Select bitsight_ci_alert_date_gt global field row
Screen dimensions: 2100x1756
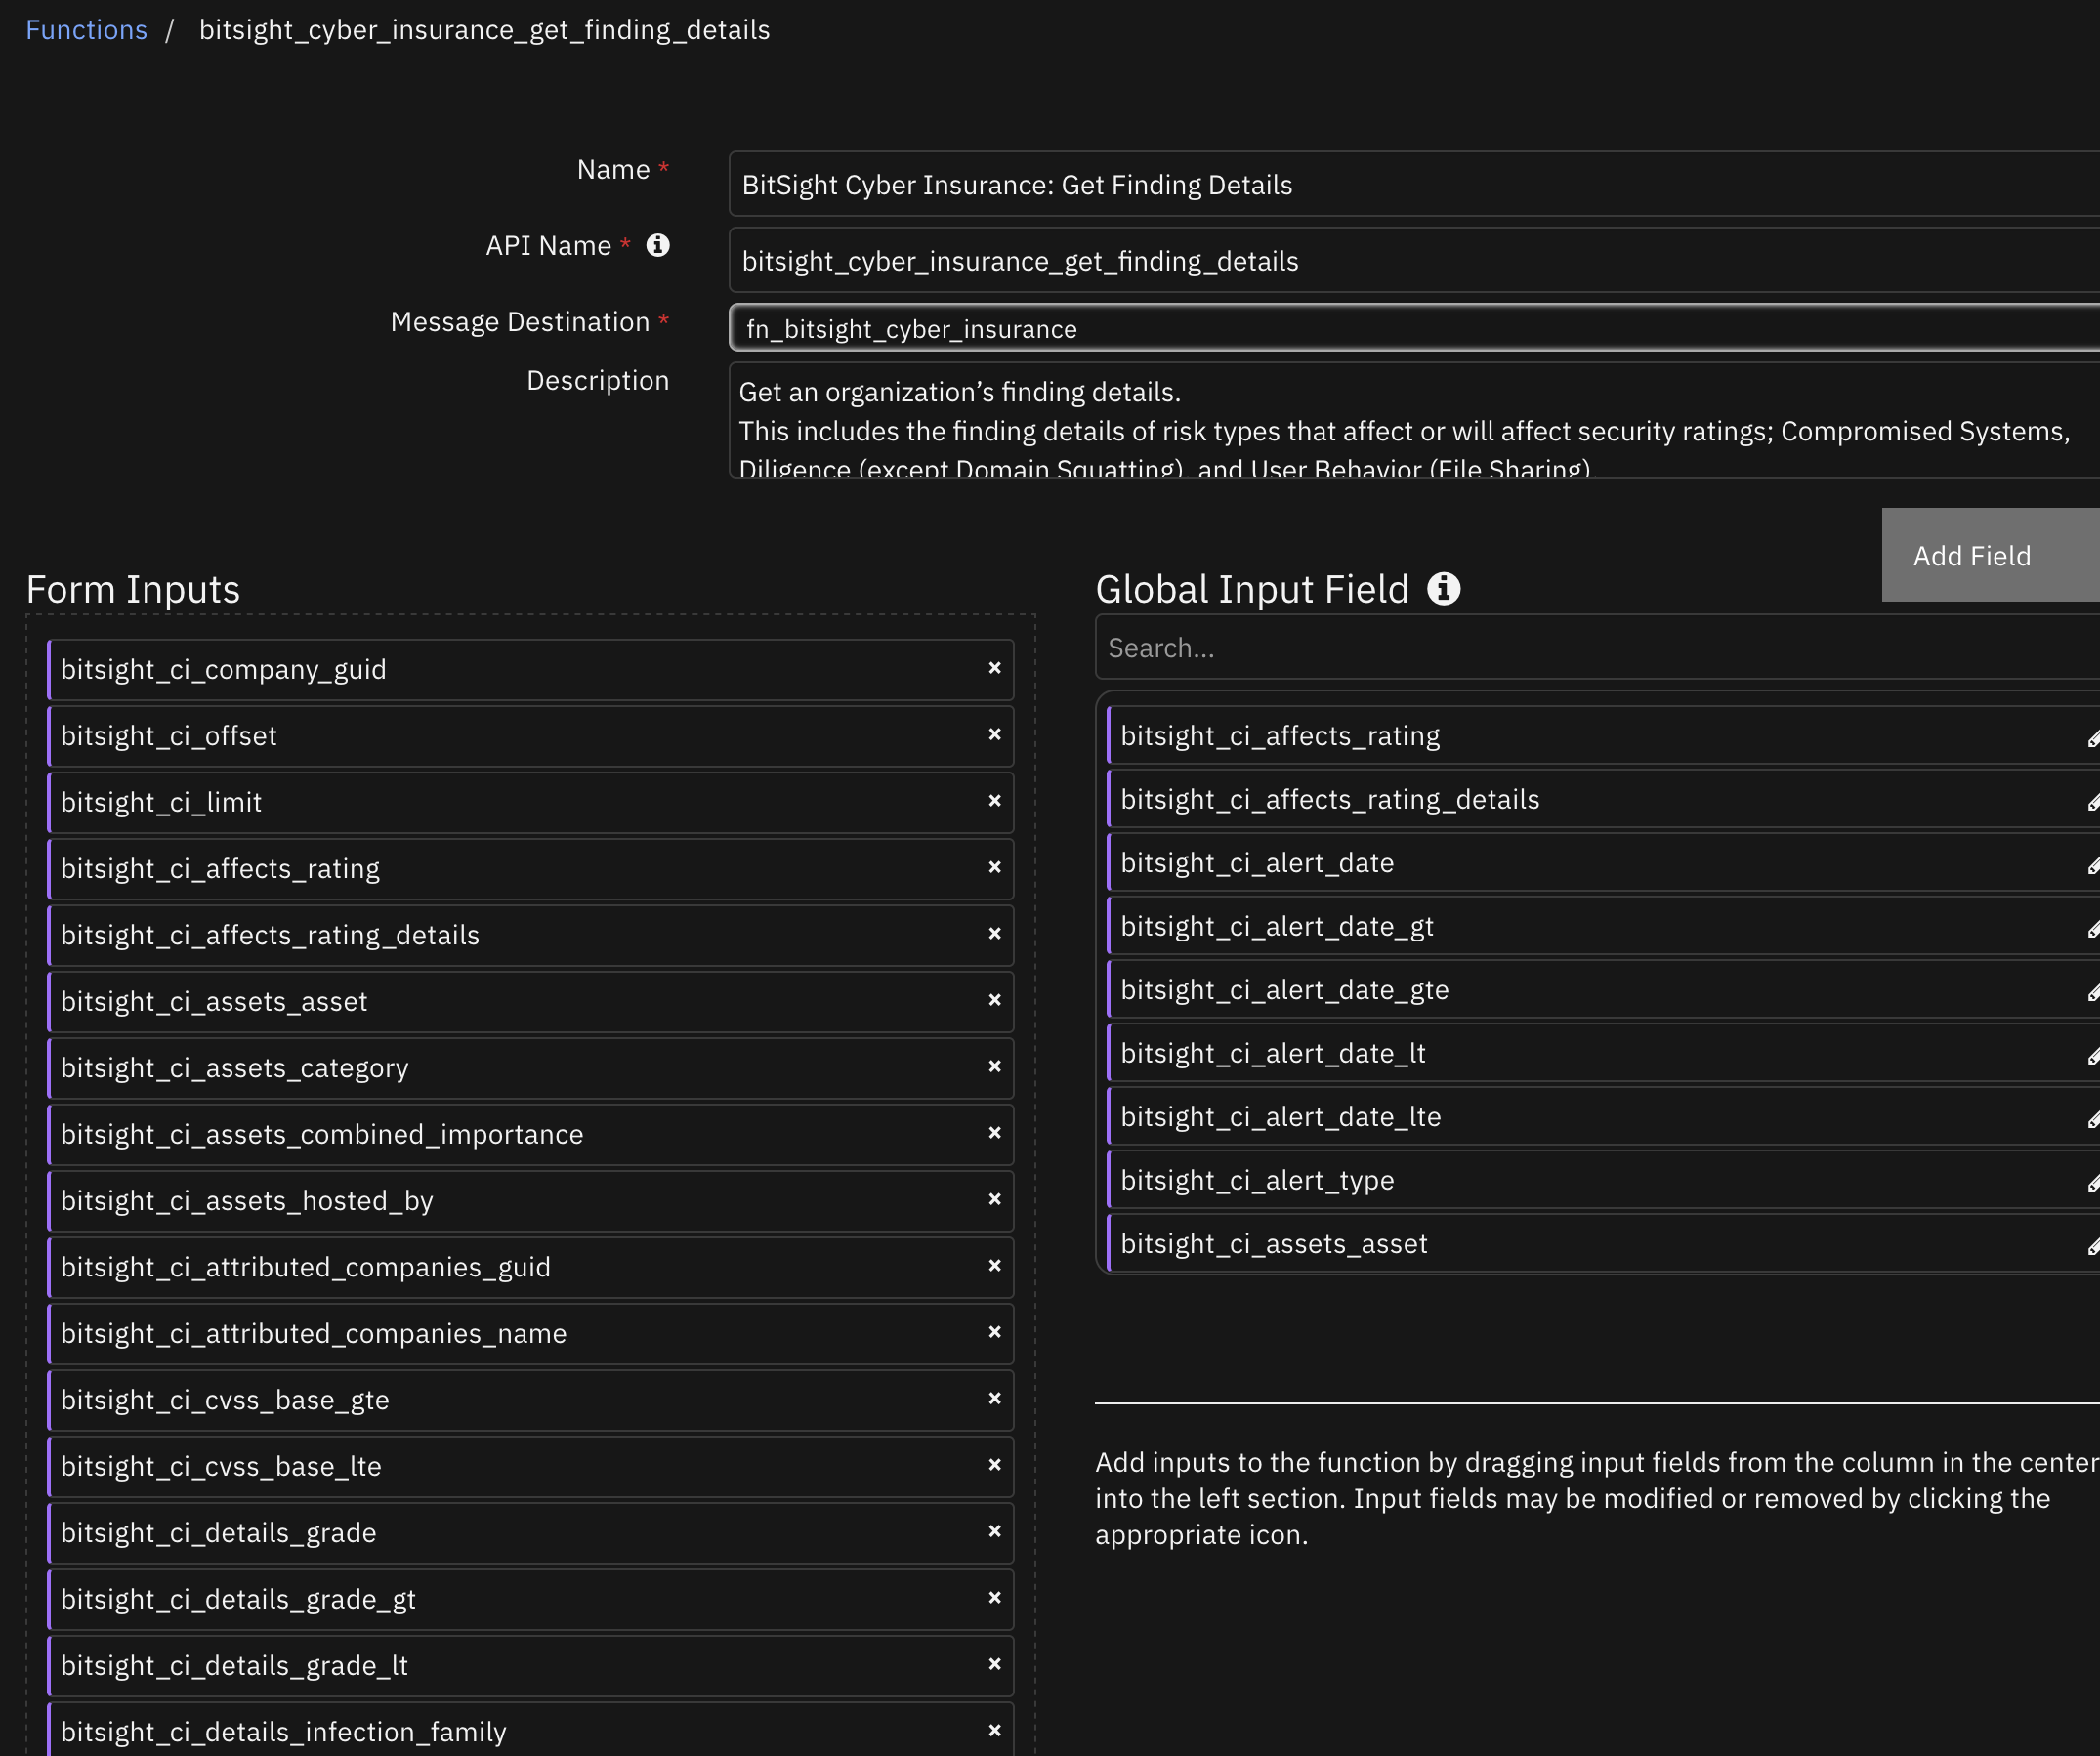[1603, 926]
